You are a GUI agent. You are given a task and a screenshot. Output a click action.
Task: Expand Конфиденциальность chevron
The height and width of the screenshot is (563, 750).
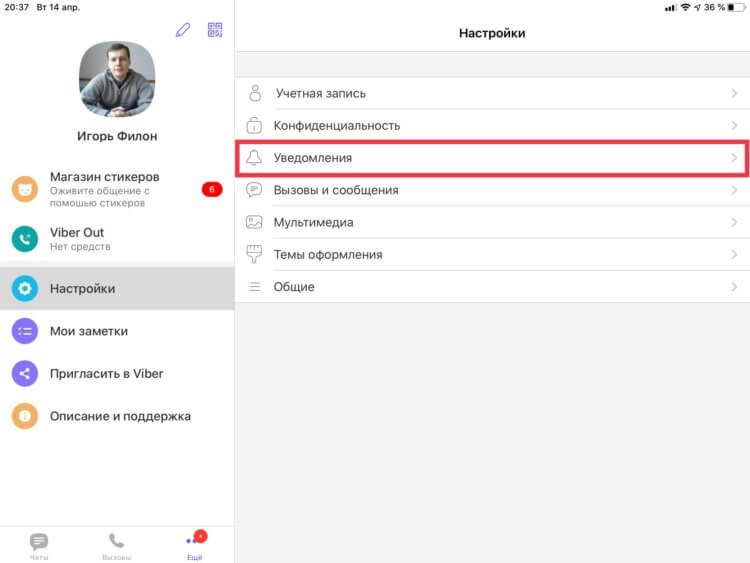tap(734, 125)
